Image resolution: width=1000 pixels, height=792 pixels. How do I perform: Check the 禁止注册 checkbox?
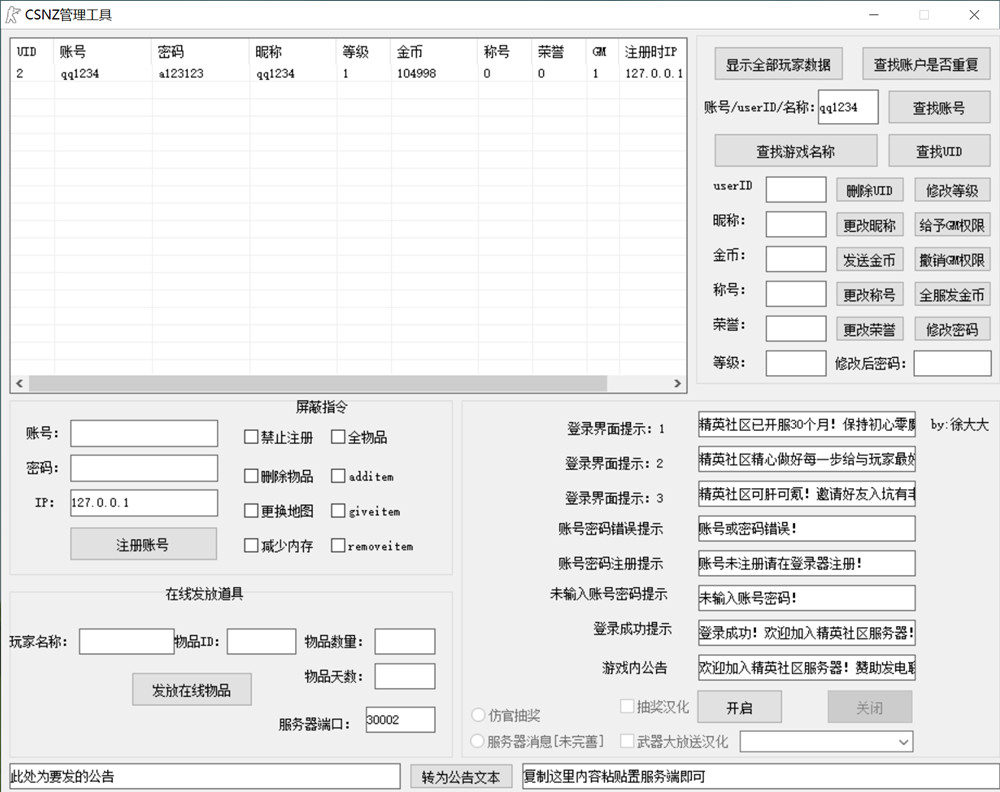[251, 437]
